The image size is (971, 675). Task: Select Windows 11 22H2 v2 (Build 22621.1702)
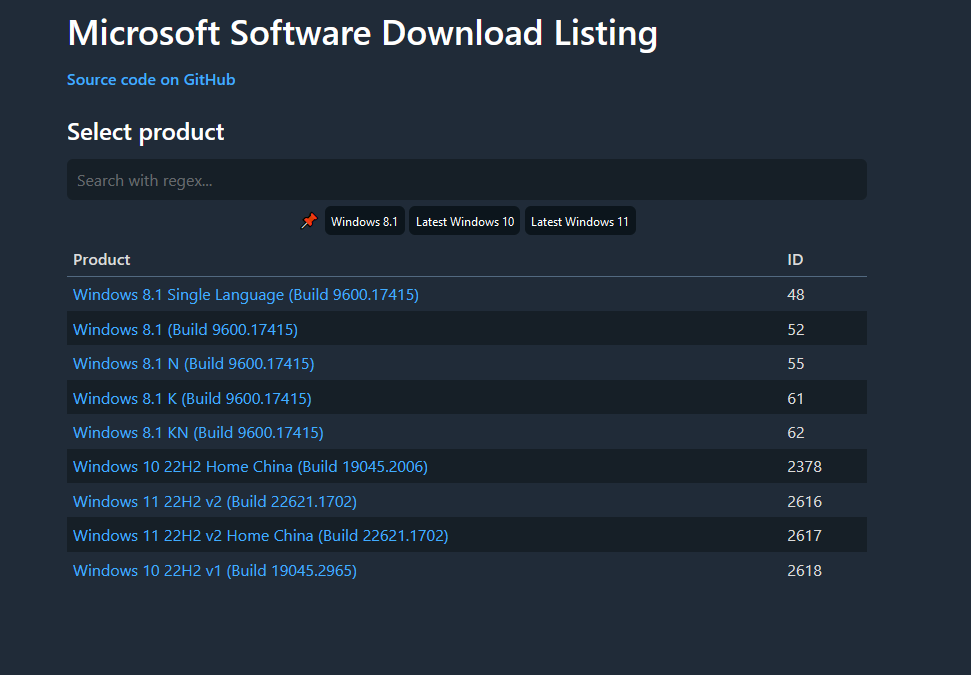(x=215, y=501)
